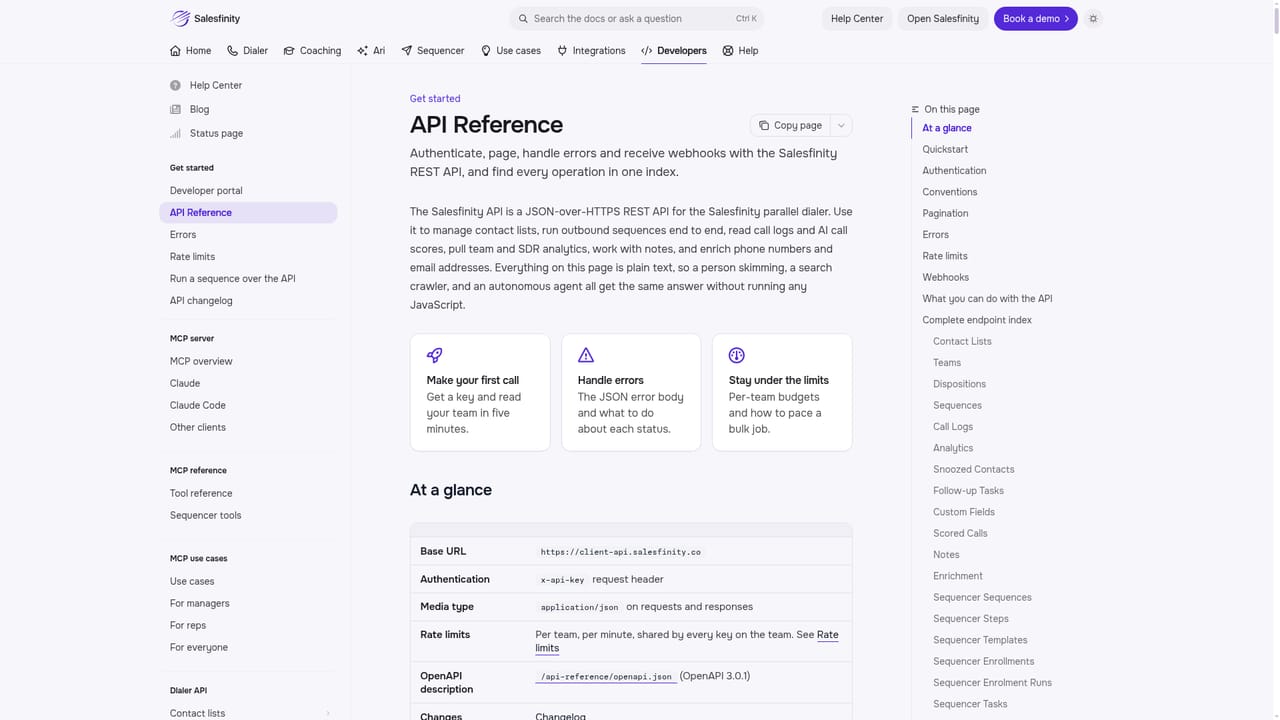The image size is (1280, 720).
Task: Click the Get started breadcrumb
Action: point(435,98)
